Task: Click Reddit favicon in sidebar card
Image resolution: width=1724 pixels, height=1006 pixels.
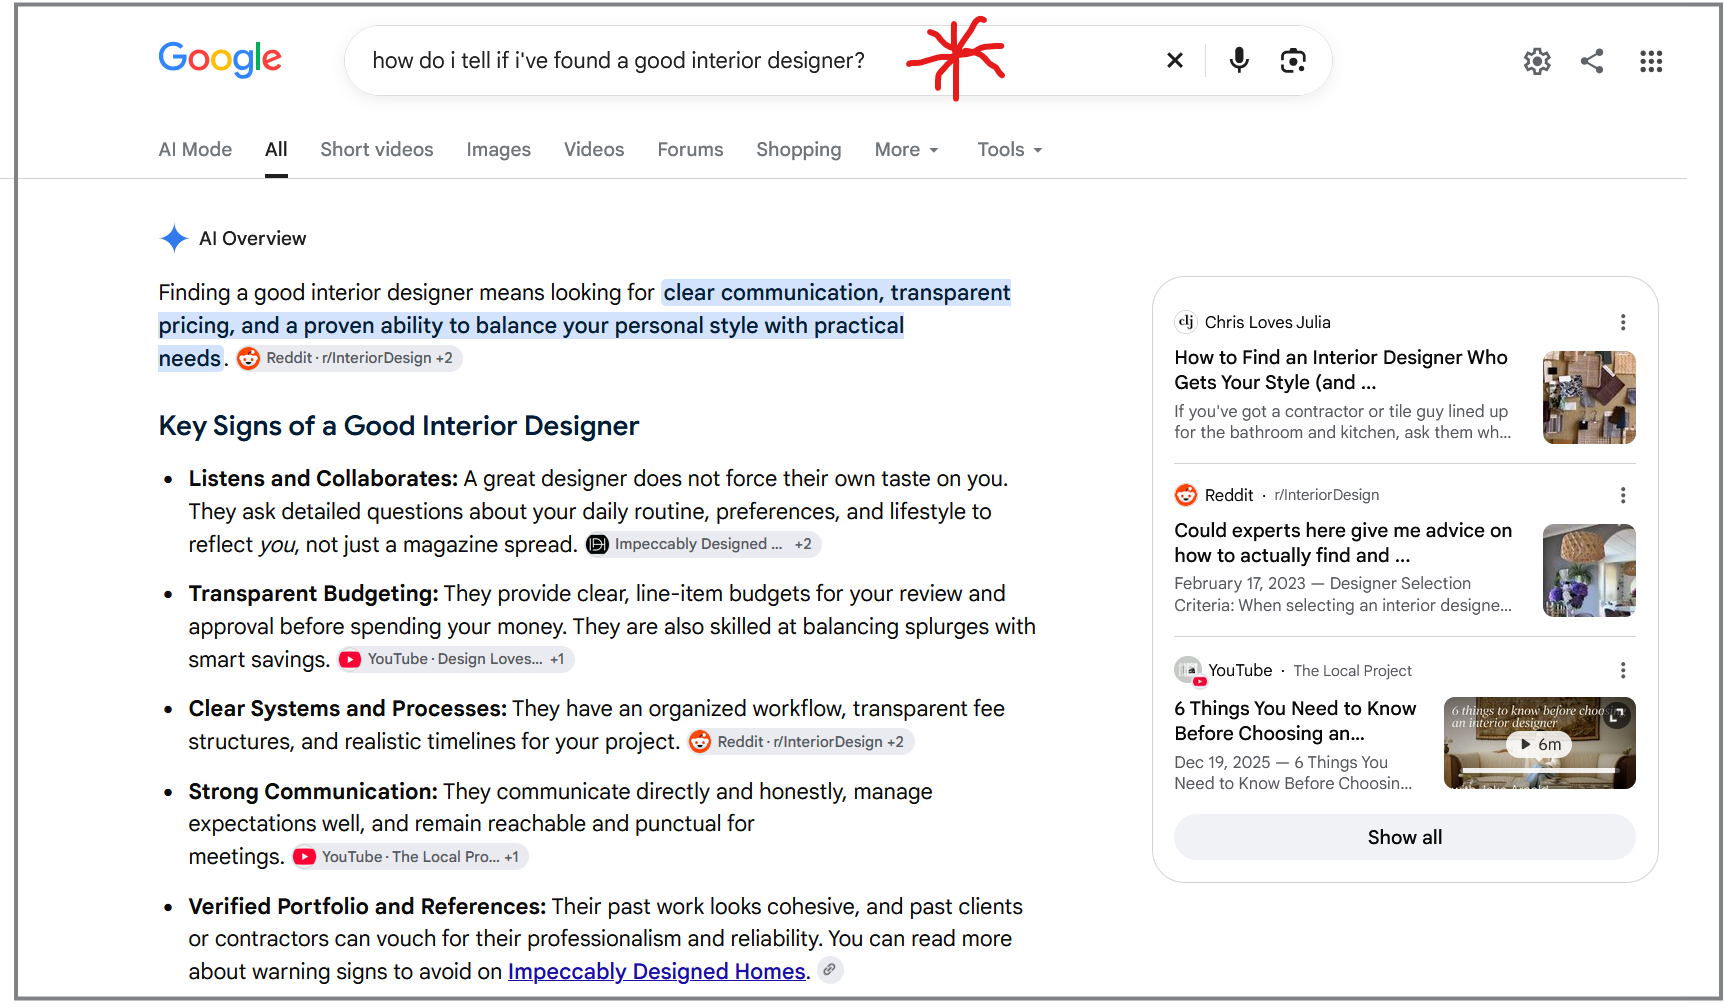Action: coord(1186,495)
